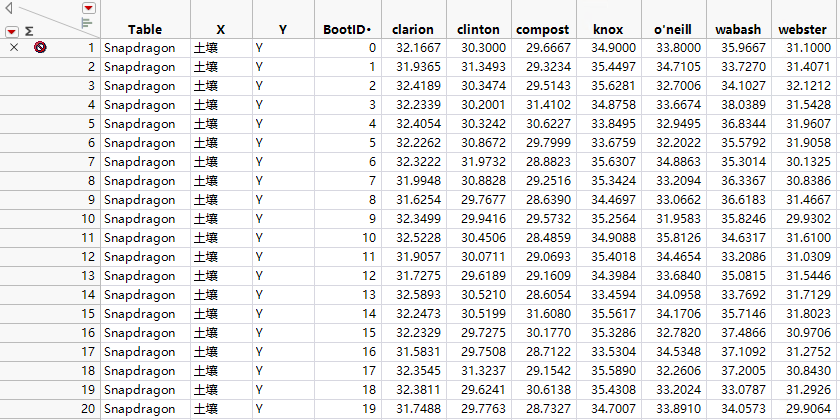This screenshot has height=420, width=840.
Task: Select the clarion column header
Action: click(413, 30)
